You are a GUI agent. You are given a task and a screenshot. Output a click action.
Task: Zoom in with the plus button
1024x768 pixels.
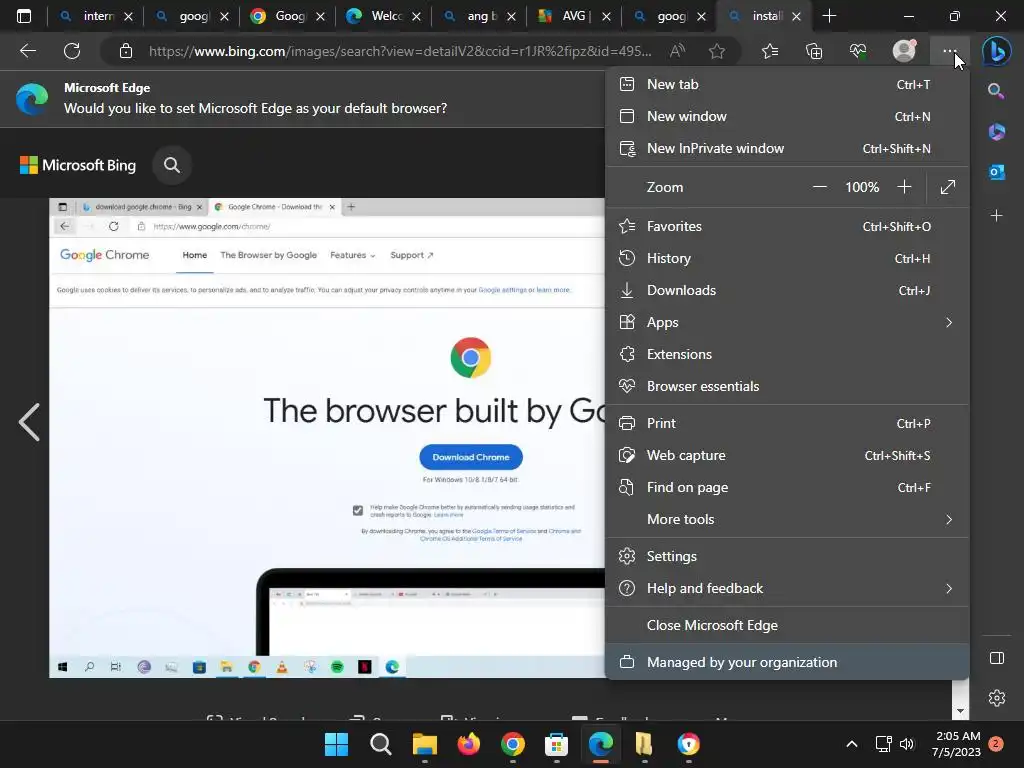tap(904, 187)
